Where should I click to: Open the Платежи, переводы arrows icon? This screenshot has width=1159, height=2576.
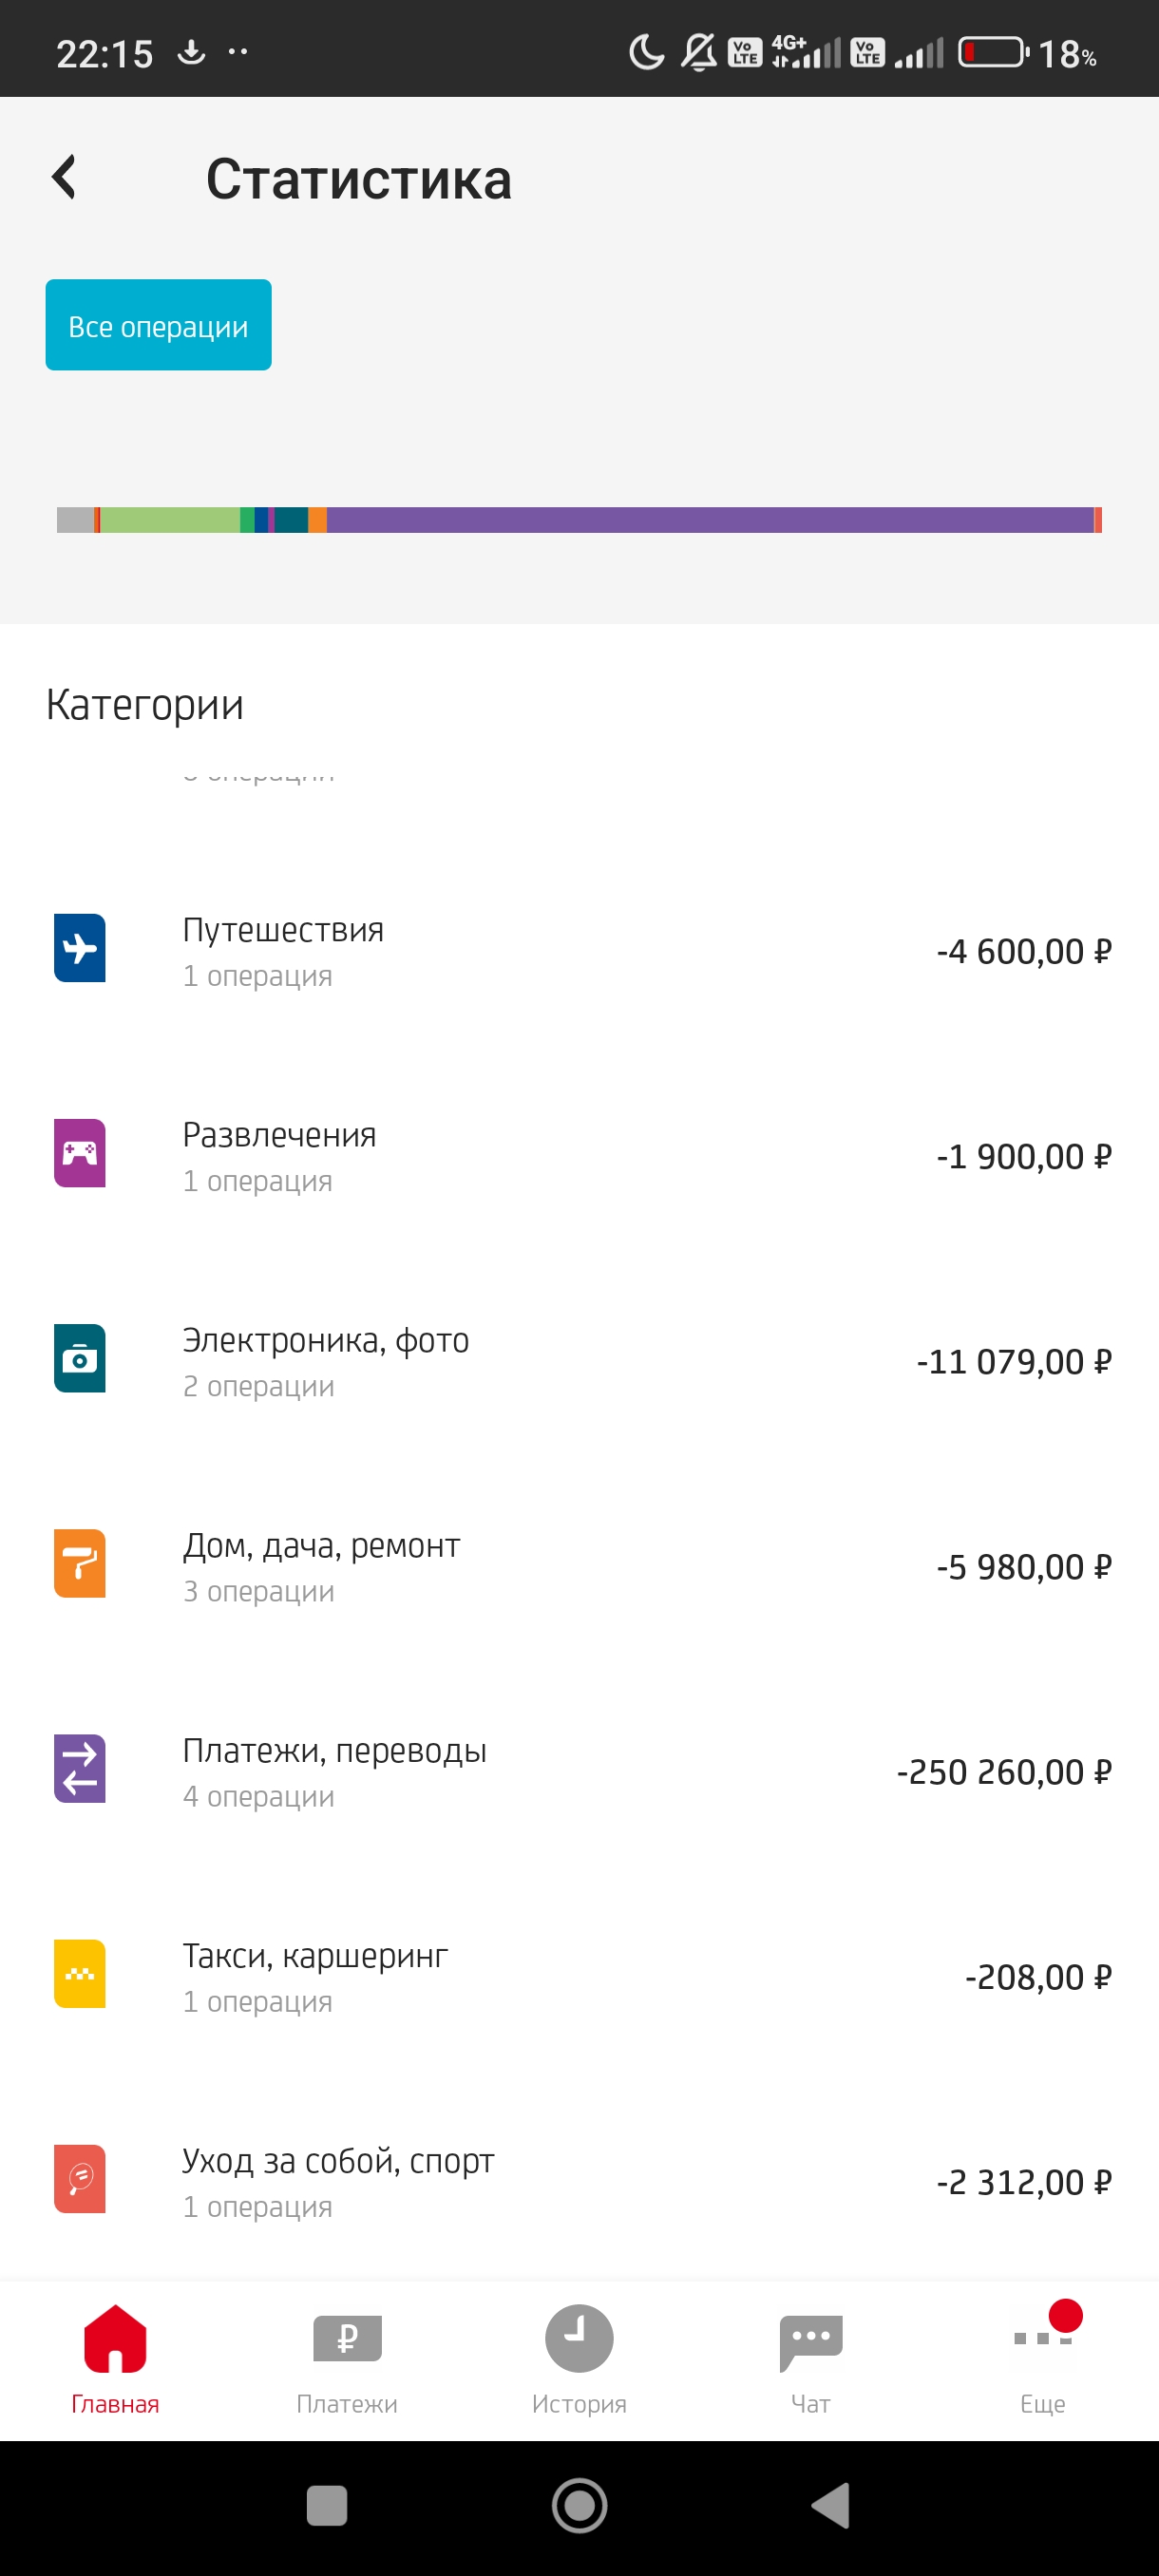[x=80, y=1769]
